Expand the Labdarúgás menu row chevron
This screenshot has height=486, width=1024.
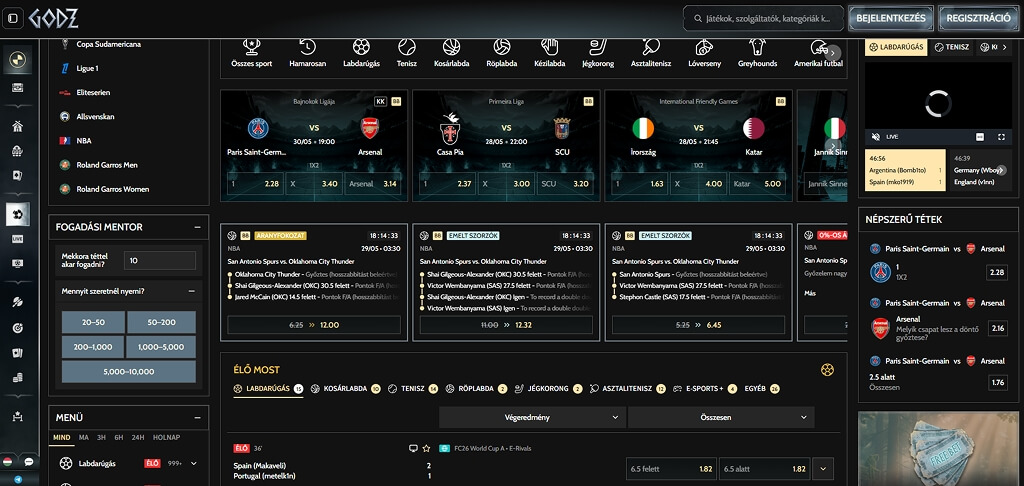pyautogui.click(x=194, y=463)
